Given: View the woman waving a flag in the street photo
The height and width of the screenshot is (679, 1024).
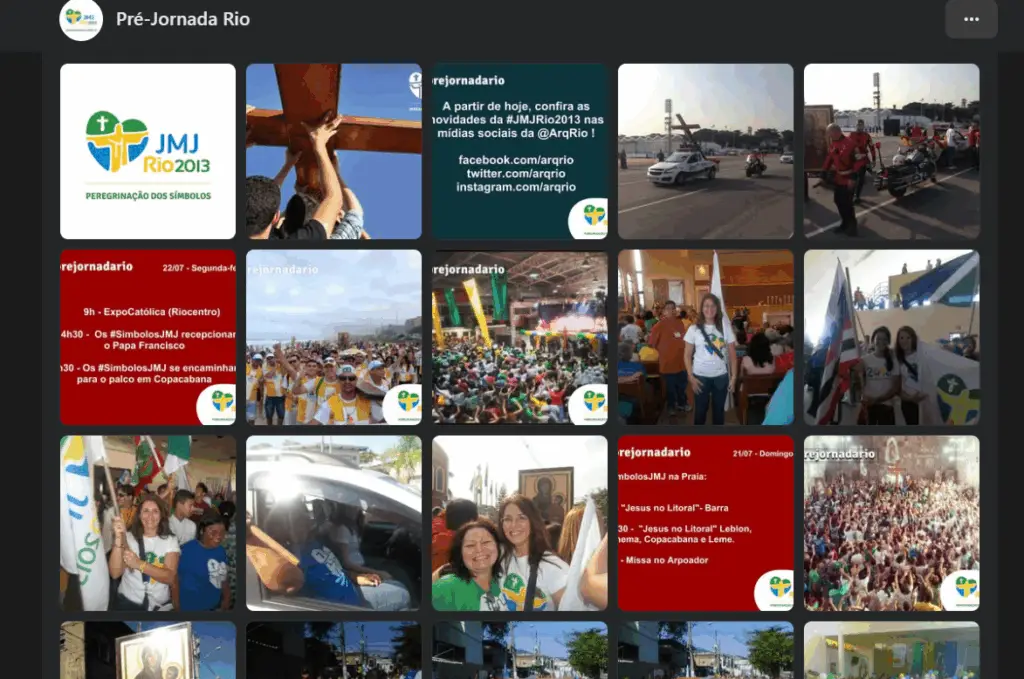Looking at the screenshot, I should click(148, 522).
